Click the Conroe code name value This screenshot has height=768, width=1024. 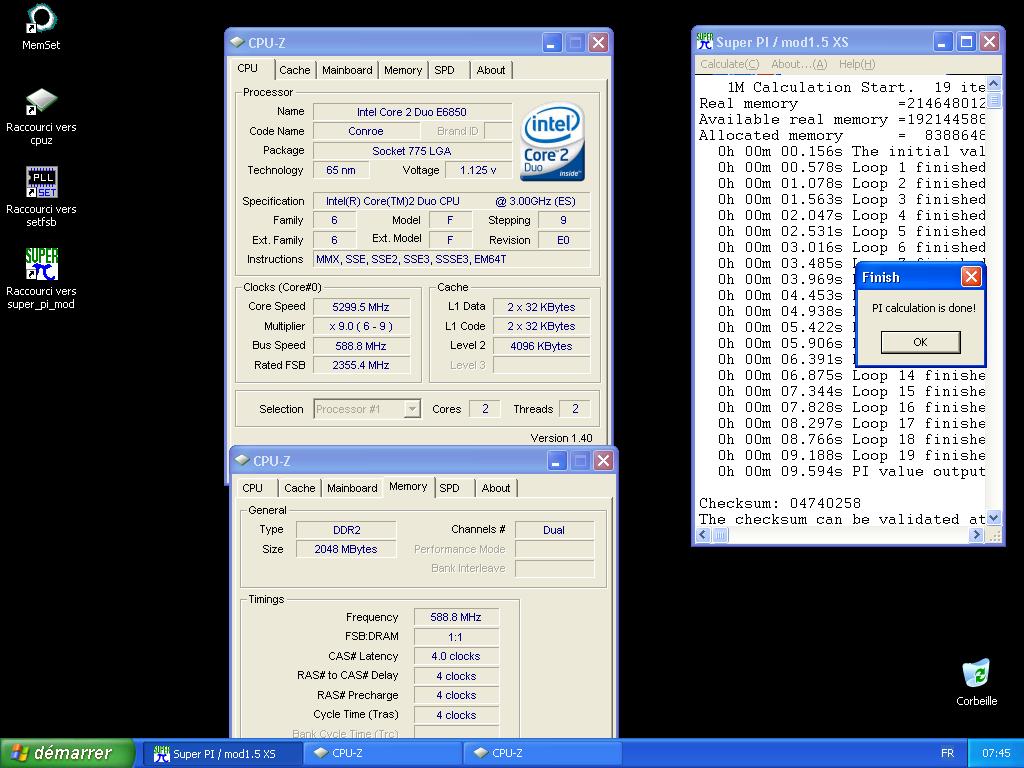tap(366, 131)
